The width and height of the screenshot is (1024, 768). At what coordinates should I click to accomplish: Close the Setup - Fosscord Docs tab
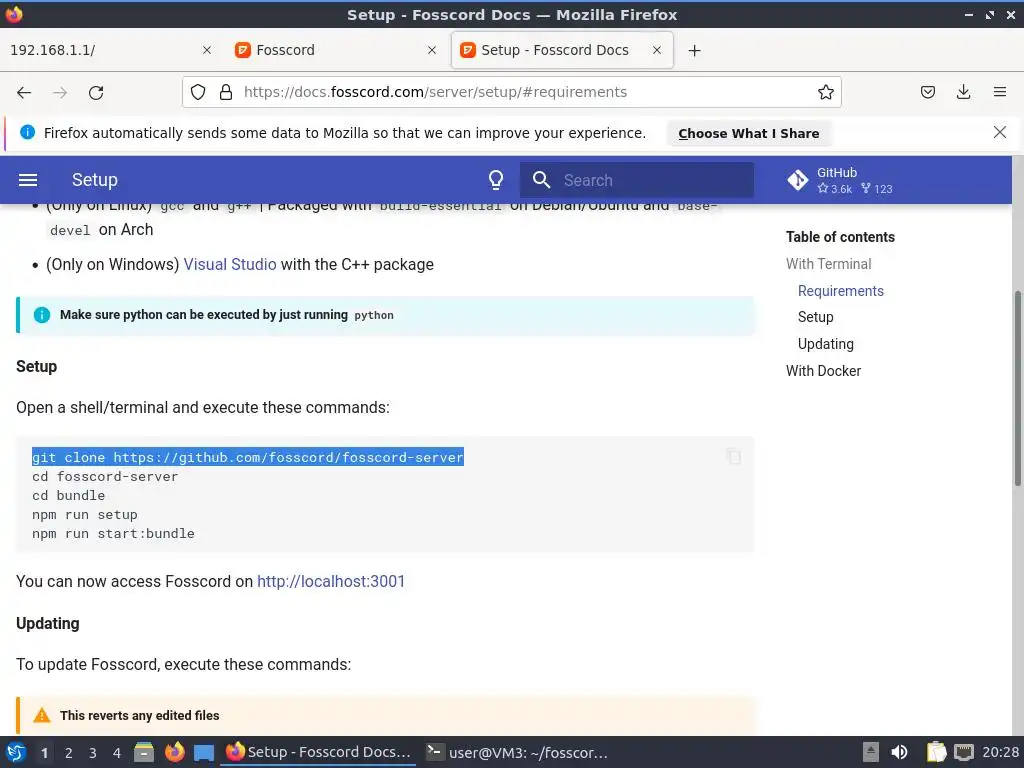point(657,50)
